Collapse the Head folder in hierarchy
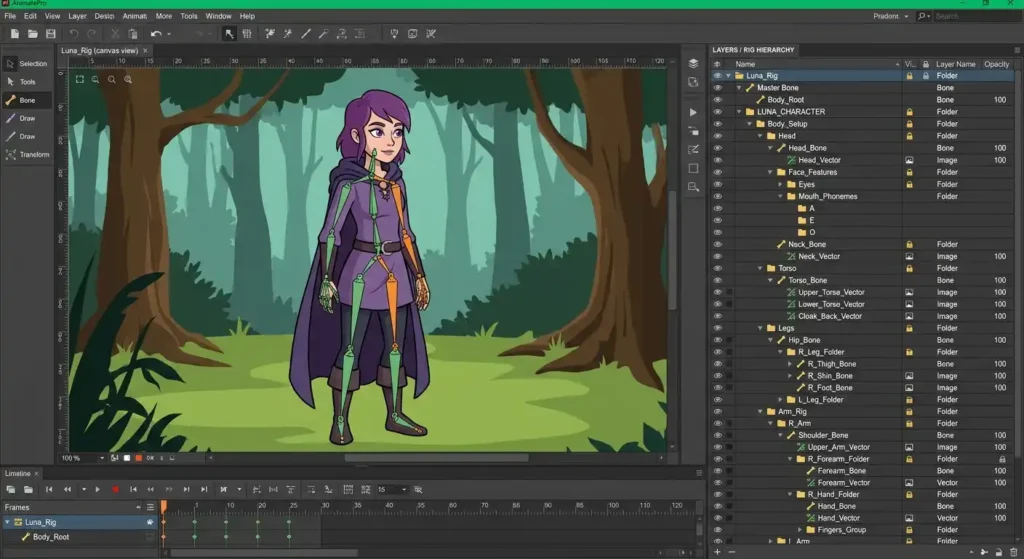The width and height of the screenshot is (1024, 559). 760,136
